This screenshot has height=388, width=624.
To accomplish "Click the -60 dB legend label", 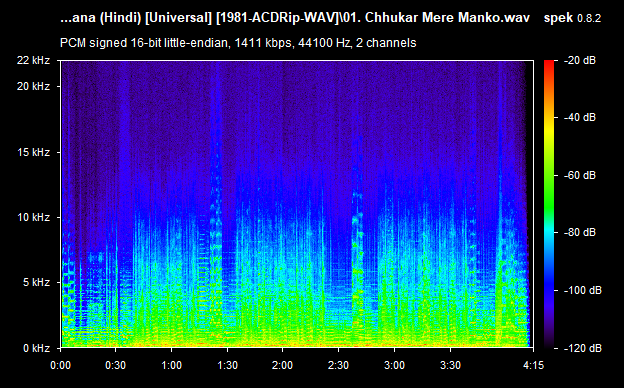I will [x=580, y=175].
